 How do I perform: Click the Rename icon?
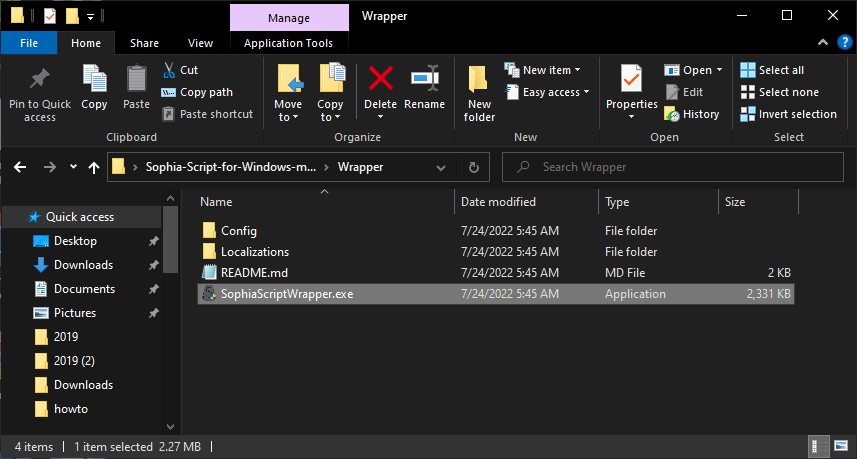[425, 78]
